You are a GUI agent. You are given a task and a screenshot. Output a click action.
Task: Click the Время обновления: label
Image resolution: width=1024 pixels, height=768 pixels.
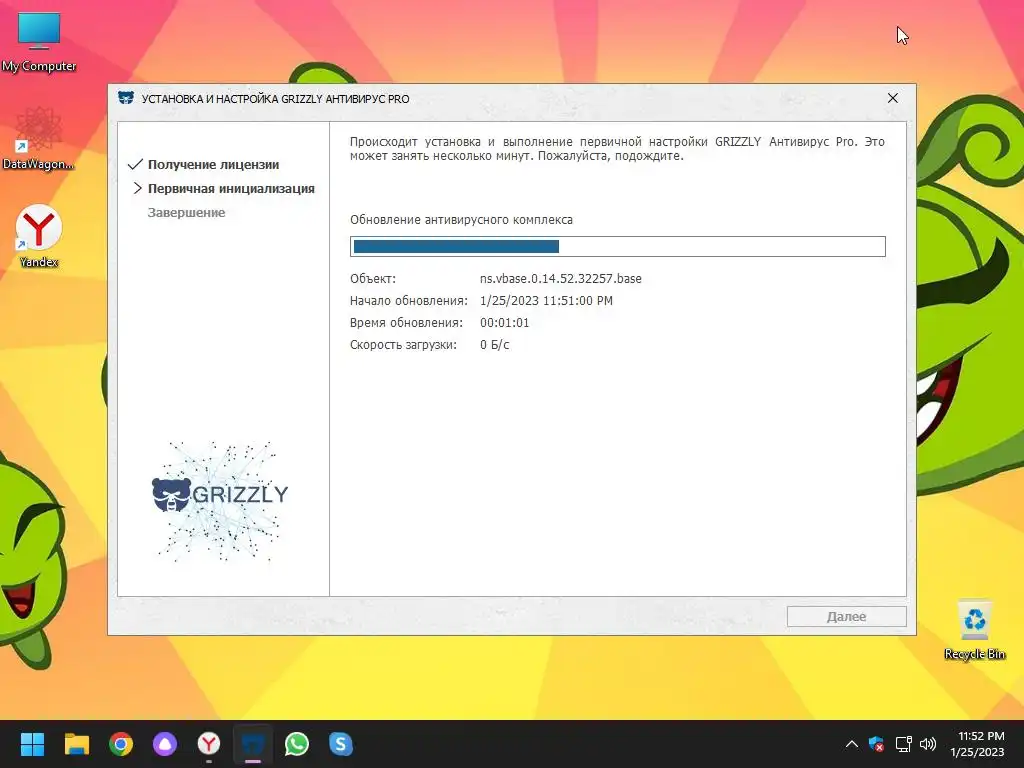[406, 323]
